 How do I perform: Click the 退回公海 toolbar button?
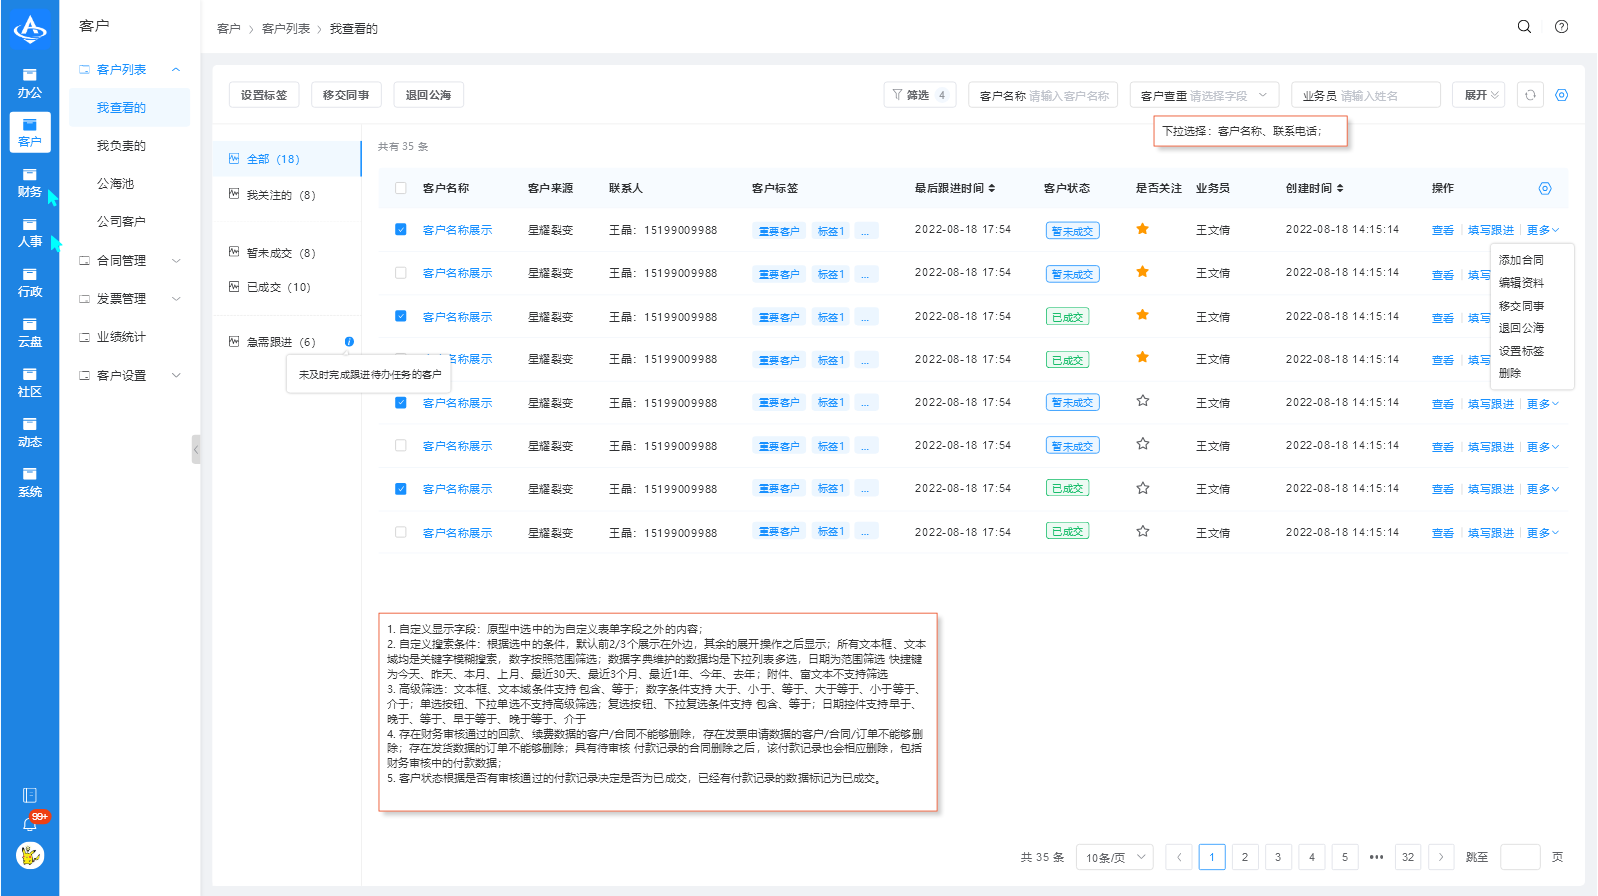(428, 95)
